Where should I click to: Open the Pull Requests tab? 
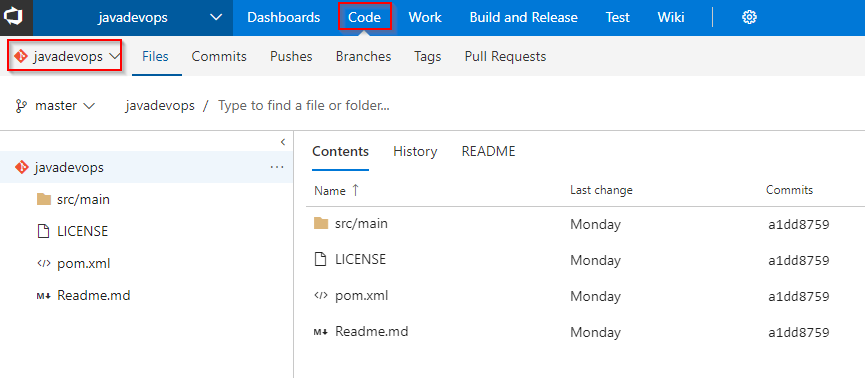[505, 56]
